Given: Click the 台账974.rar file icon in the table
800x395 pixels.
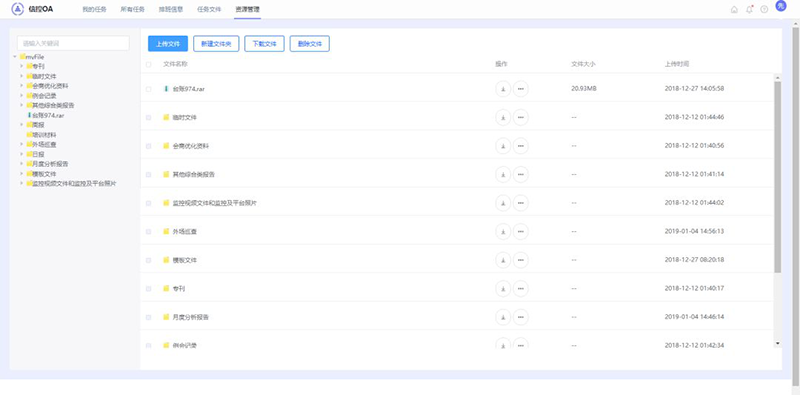Looking at the screenshot, I should [x=166, y=89].
